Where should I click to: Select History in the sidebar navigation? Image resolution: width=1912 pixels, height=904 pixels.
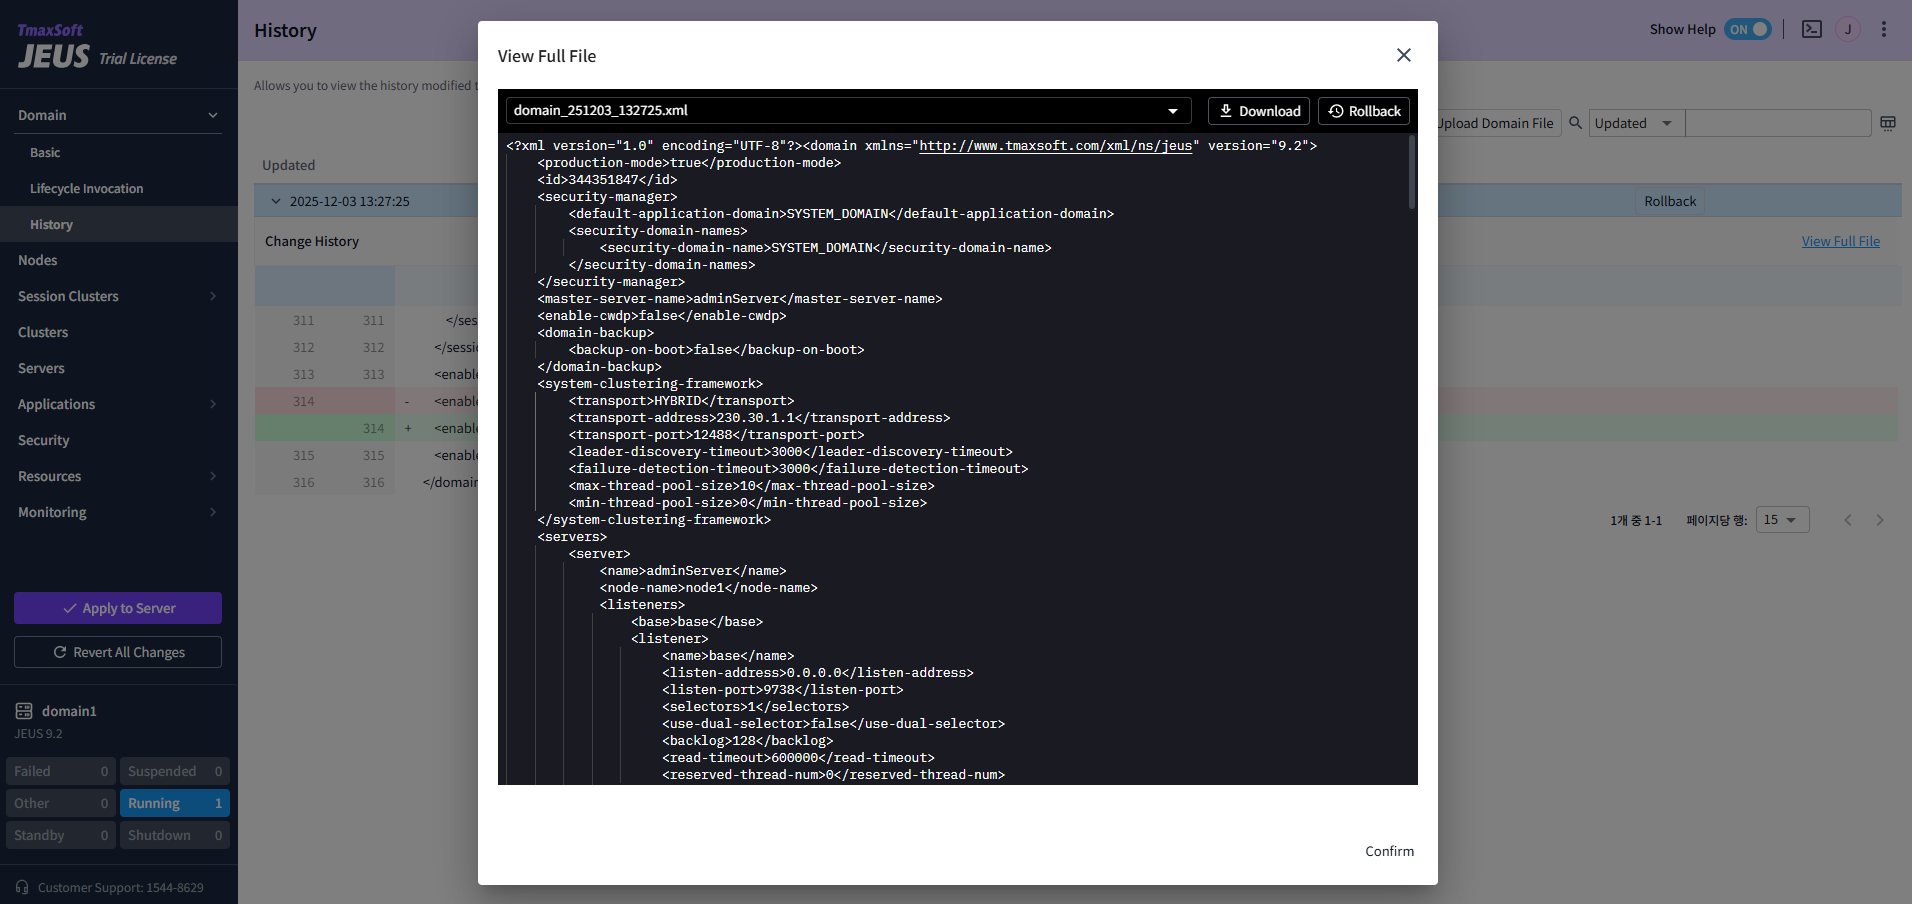coord(51,223)
